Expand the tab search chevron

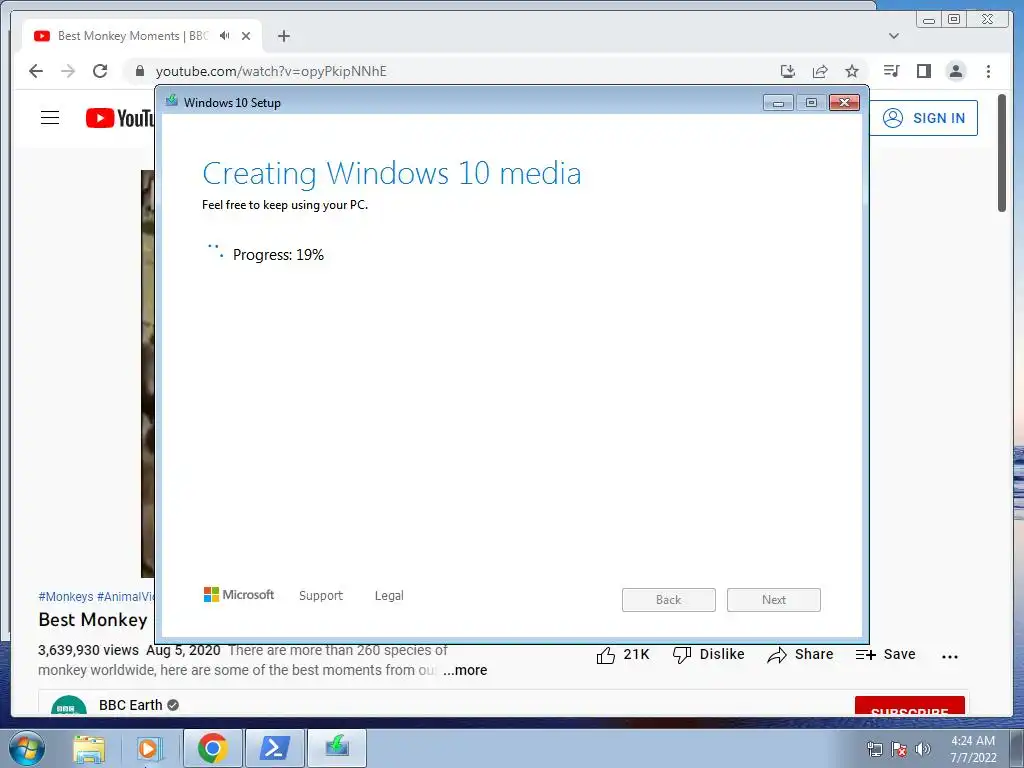[x=894, y=36]
